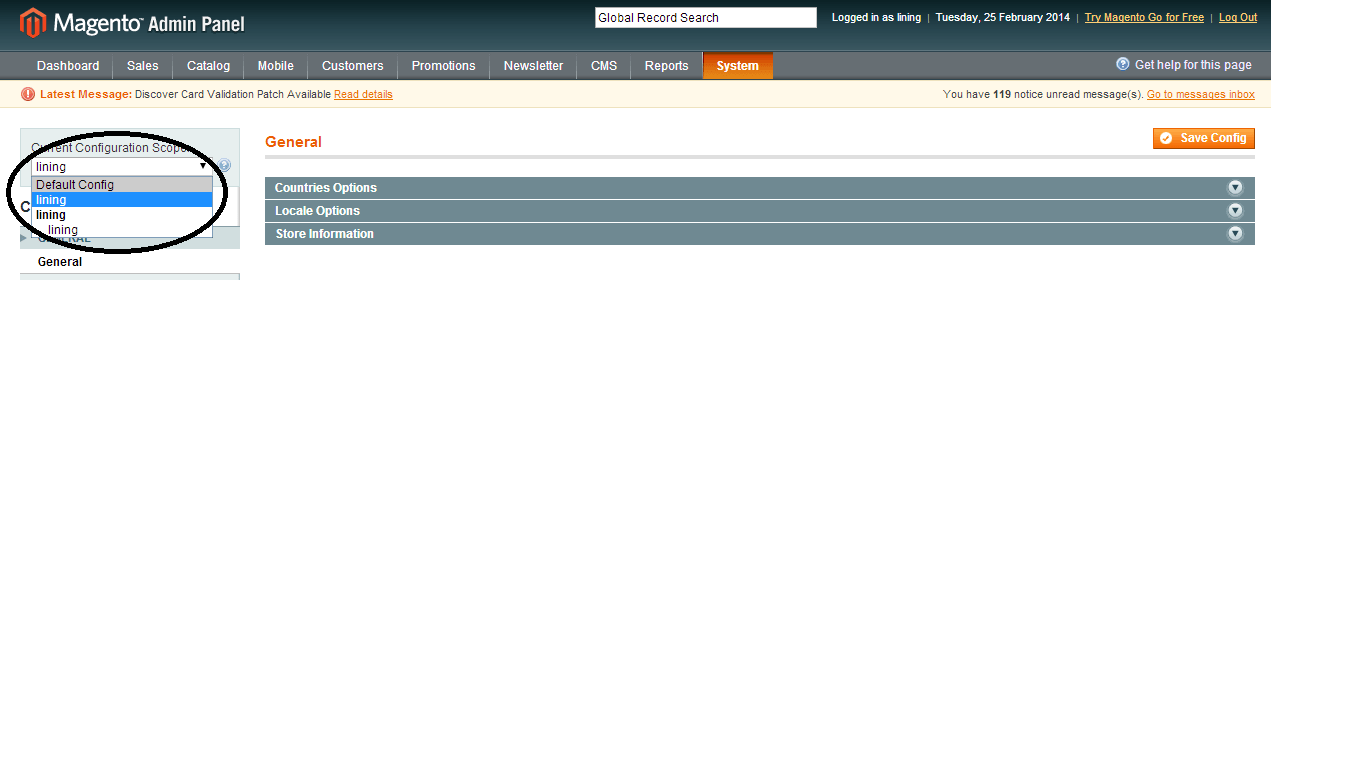The image size is (1366, 768).
Task: Click Get help for this page
Action: (1193, 65)
